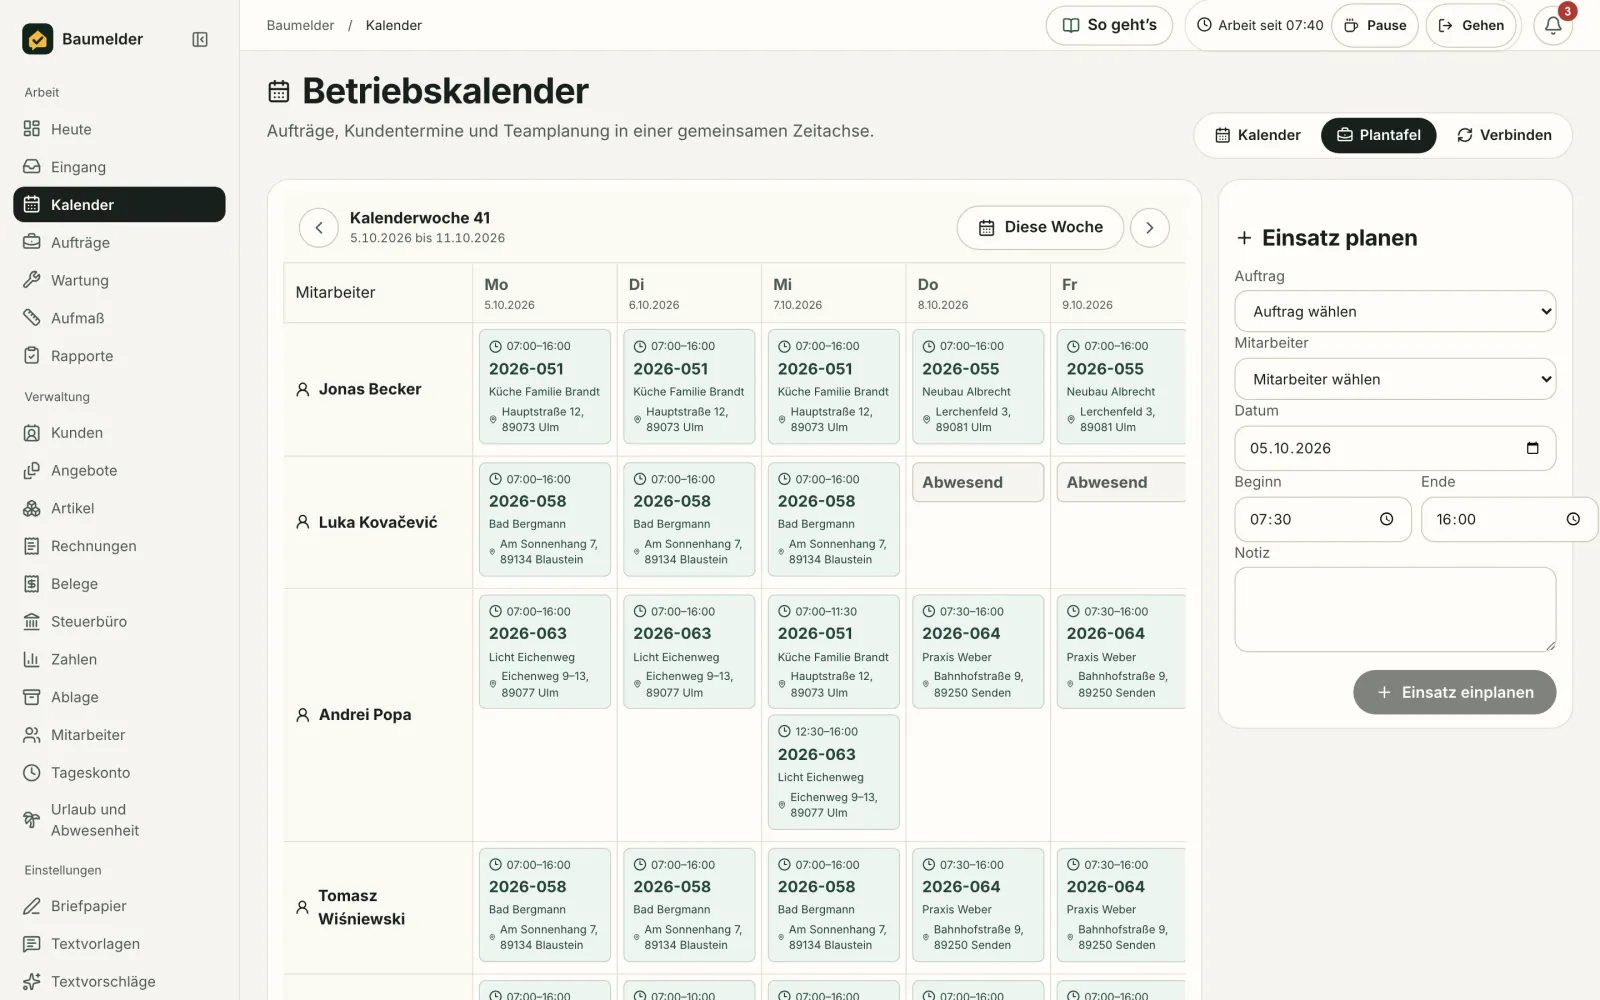
Task: Open Andrei Popa Wednesday 12:30–16:00 job
Action: [834, 772]
